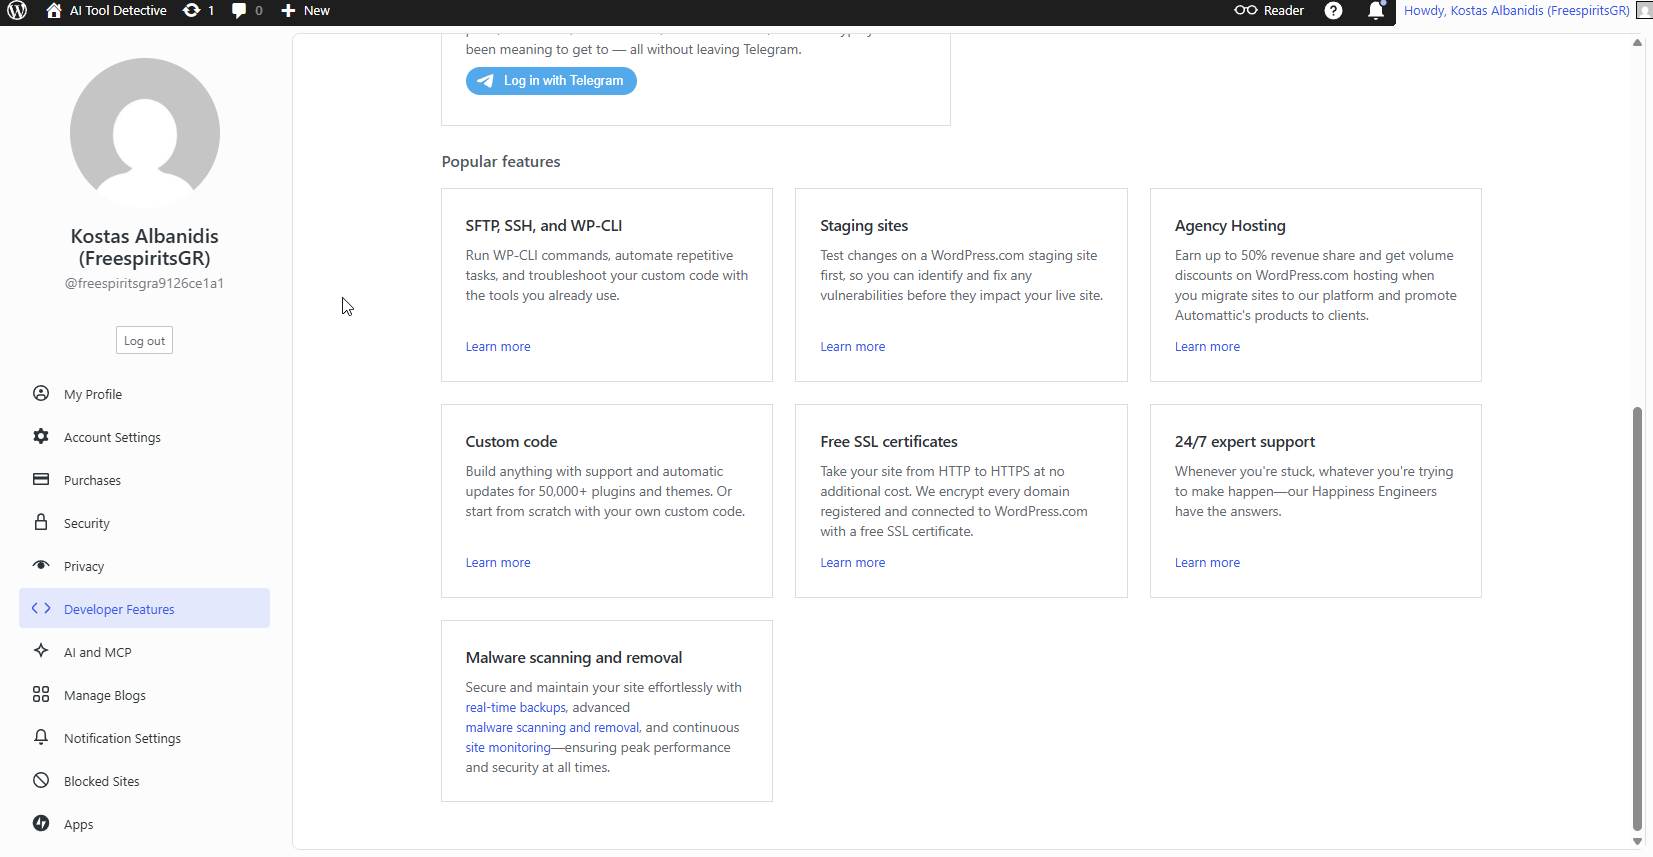1653x857 pixels.
Task: Click the Blocked Sites prohibited icon
Action: coord(41,780)
